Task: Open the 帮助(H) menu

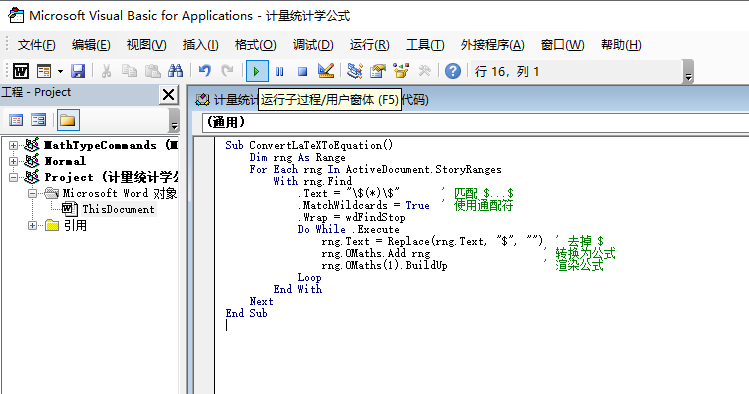Action: (621, 45)
